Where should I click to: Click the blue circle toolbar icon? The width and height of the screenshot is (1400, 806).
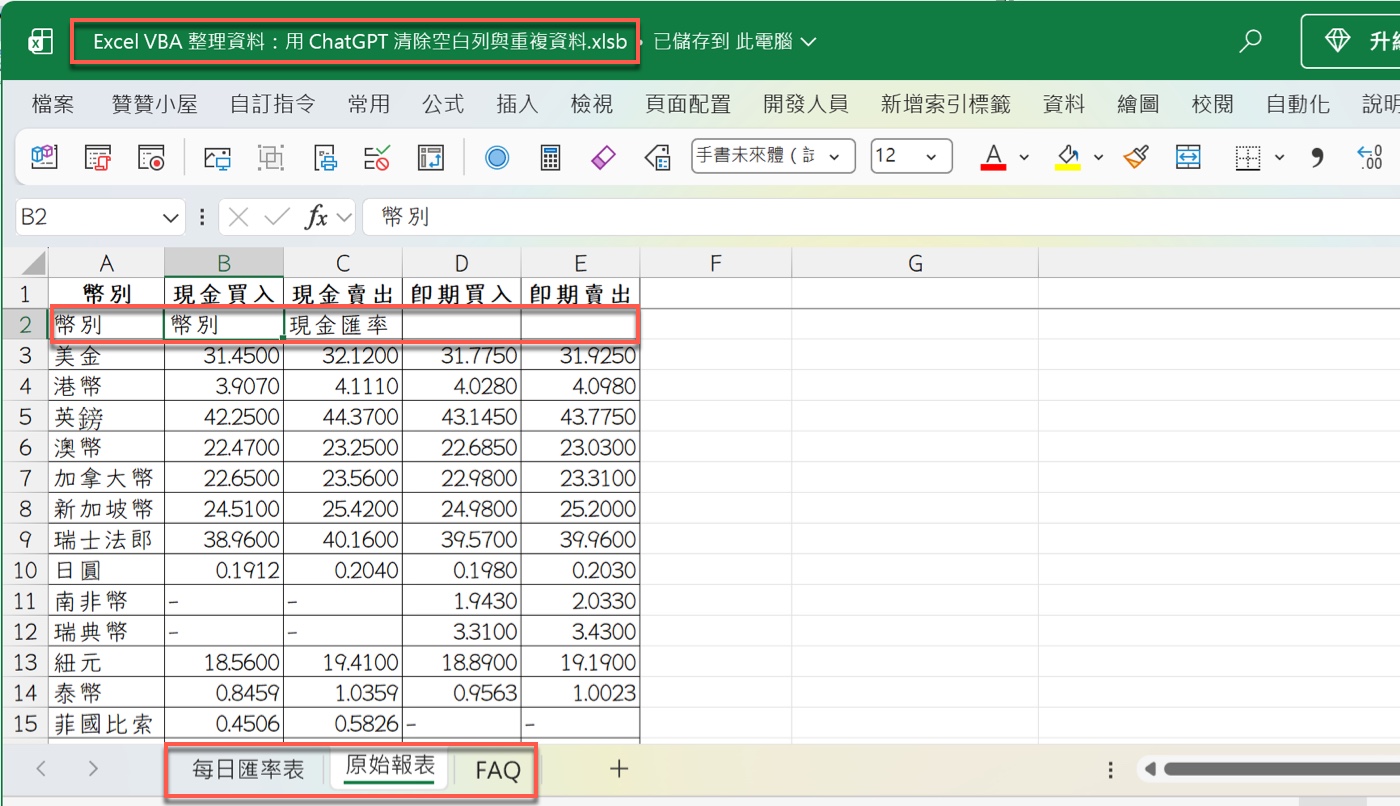tap(497, 157)
